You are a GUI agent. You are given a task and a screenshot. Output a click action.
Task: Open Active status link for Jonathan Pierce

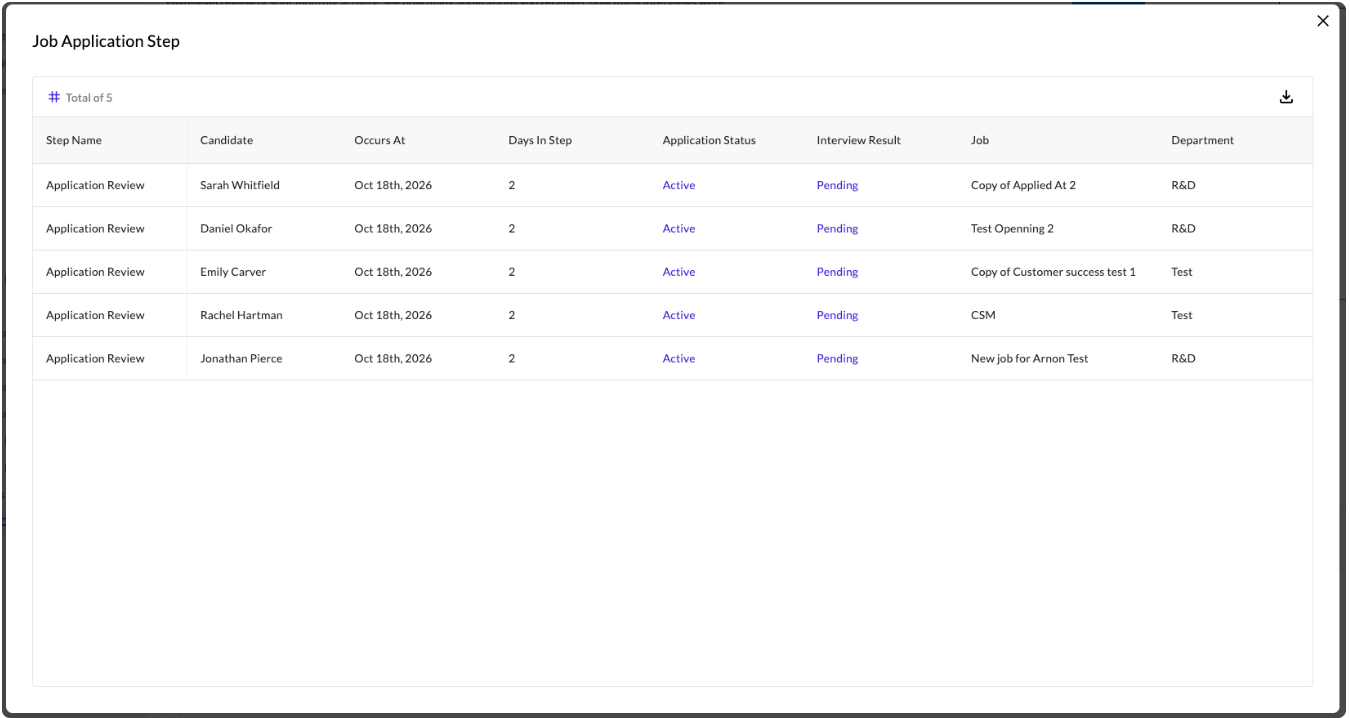(678, 358)
